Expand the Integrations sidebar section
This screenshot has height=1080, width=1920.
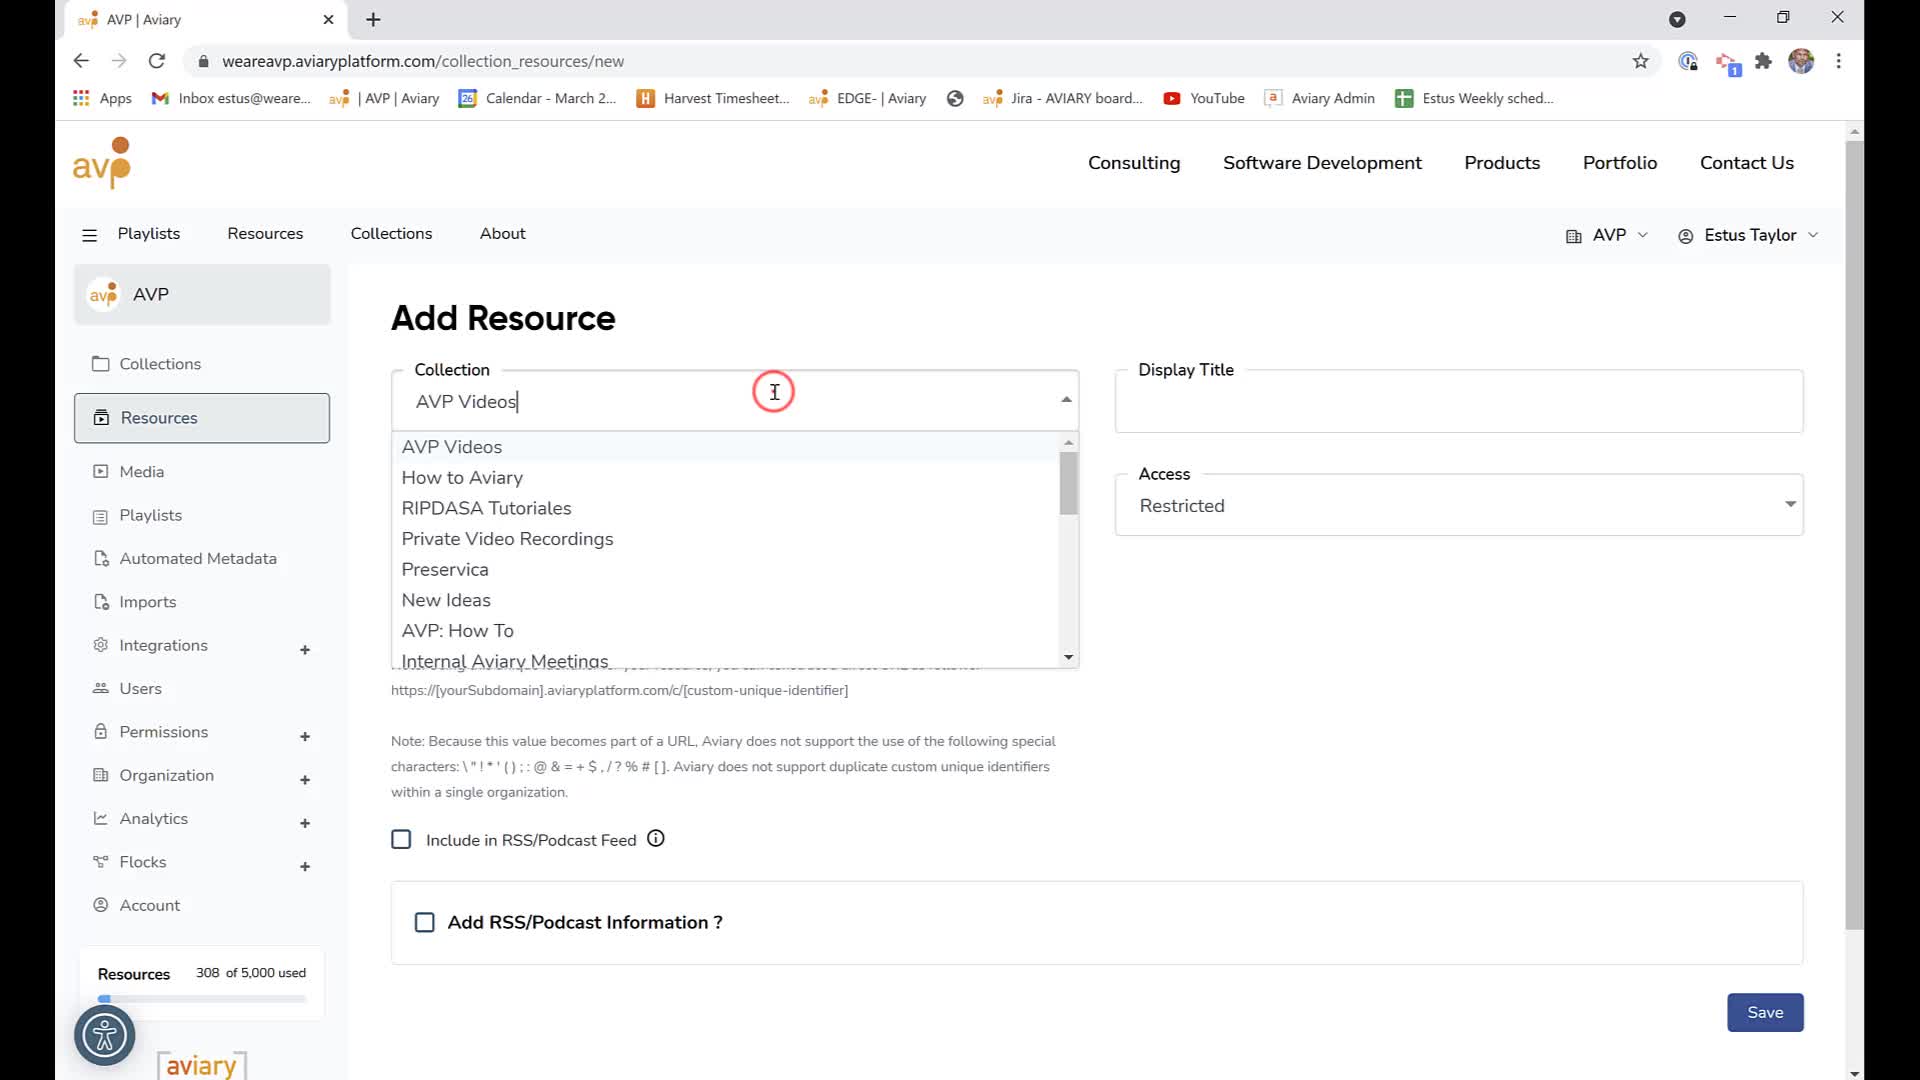click(305, 650)
